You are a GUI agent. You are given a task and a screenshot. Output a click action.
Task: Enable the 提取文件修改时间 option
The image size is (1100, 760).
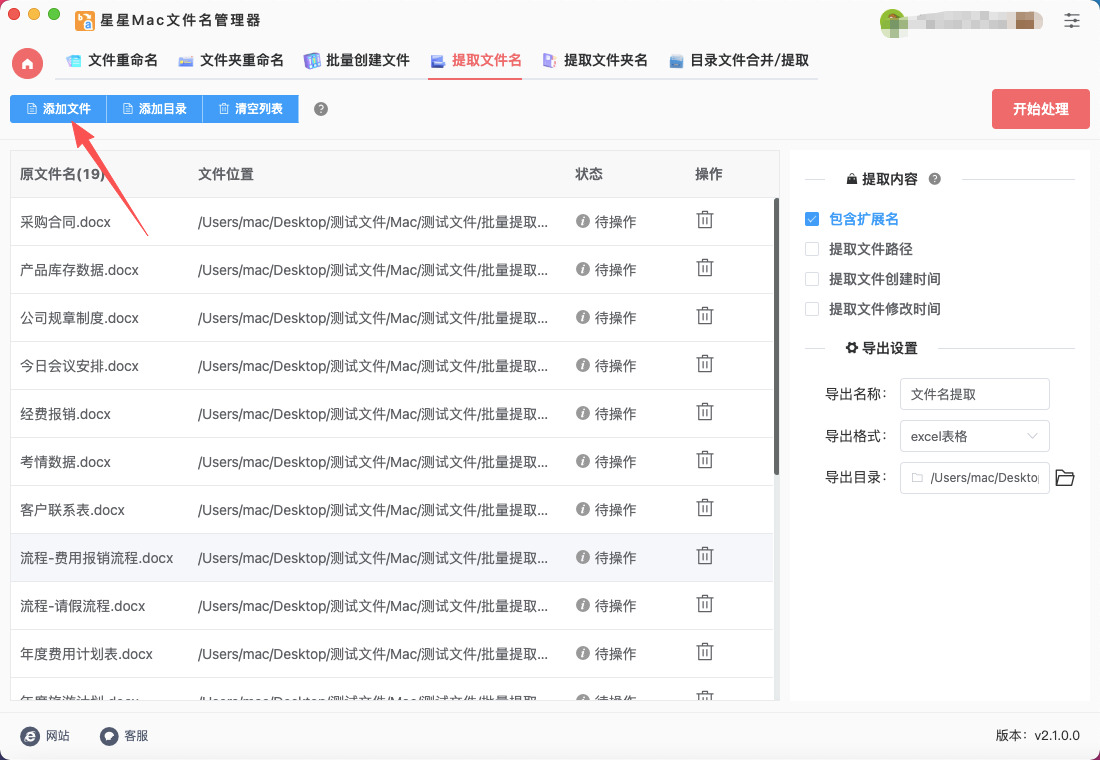812,309
